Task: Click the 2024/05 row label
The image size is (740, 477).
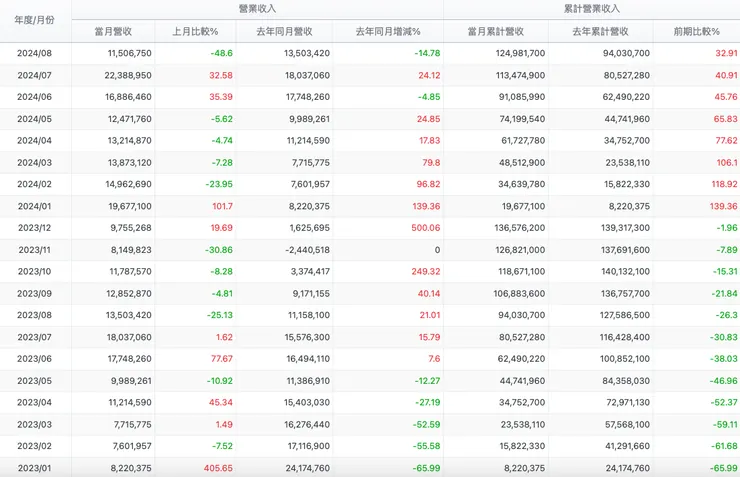Action: (34, 119)
